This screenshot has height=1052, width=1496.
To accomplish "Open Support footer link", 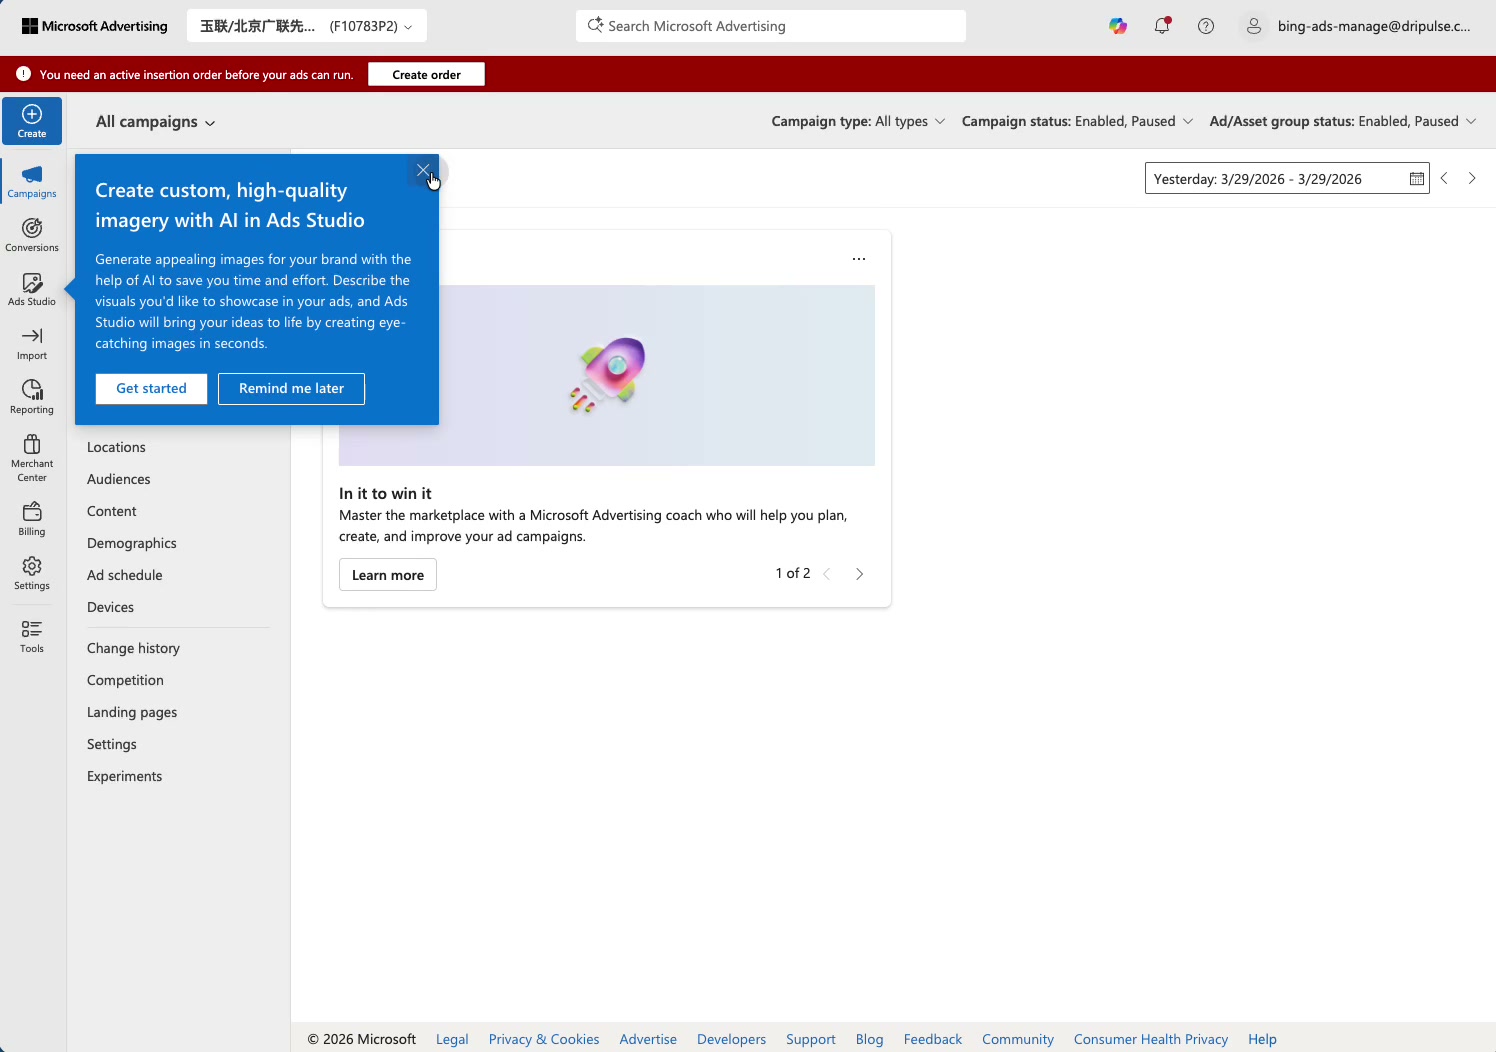I will point(811,1039).
